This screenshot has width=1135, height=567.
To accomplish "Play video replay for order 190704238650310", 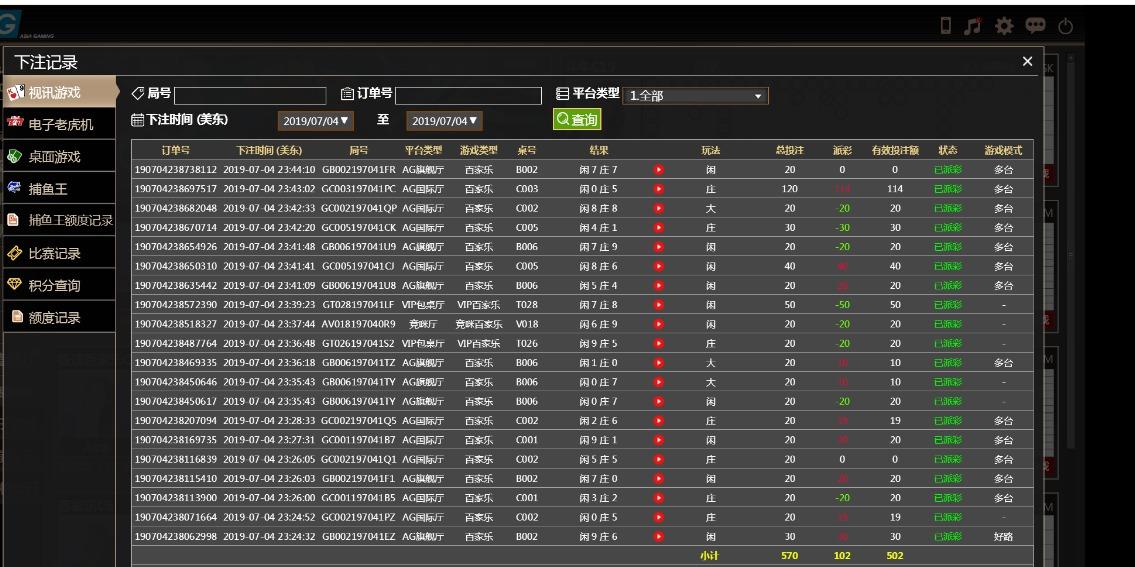I will 659,266.
